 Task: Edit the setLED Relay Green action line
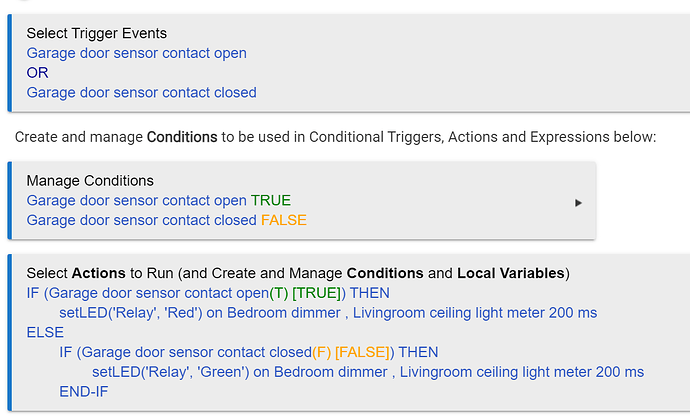point(367,372)
